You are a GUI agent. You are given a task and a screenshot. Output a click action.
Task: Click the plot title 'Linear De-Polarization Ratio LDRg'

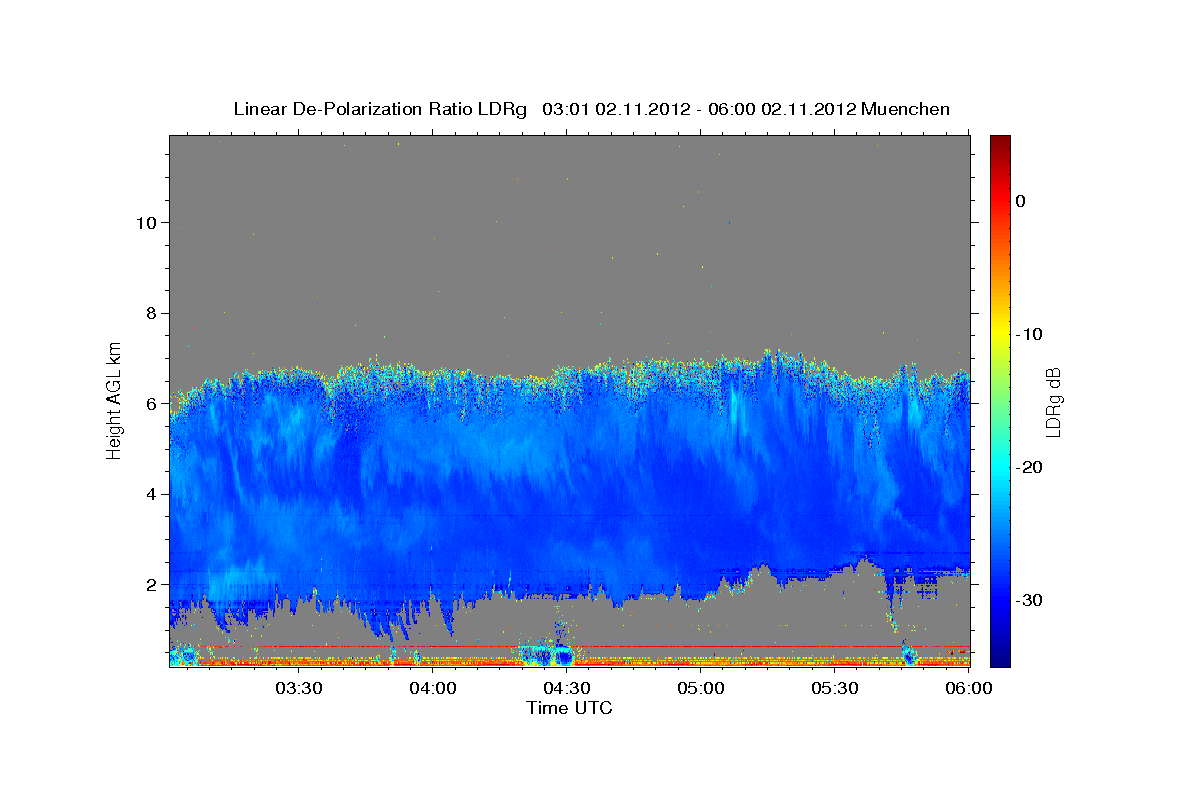tap(379, 109)
